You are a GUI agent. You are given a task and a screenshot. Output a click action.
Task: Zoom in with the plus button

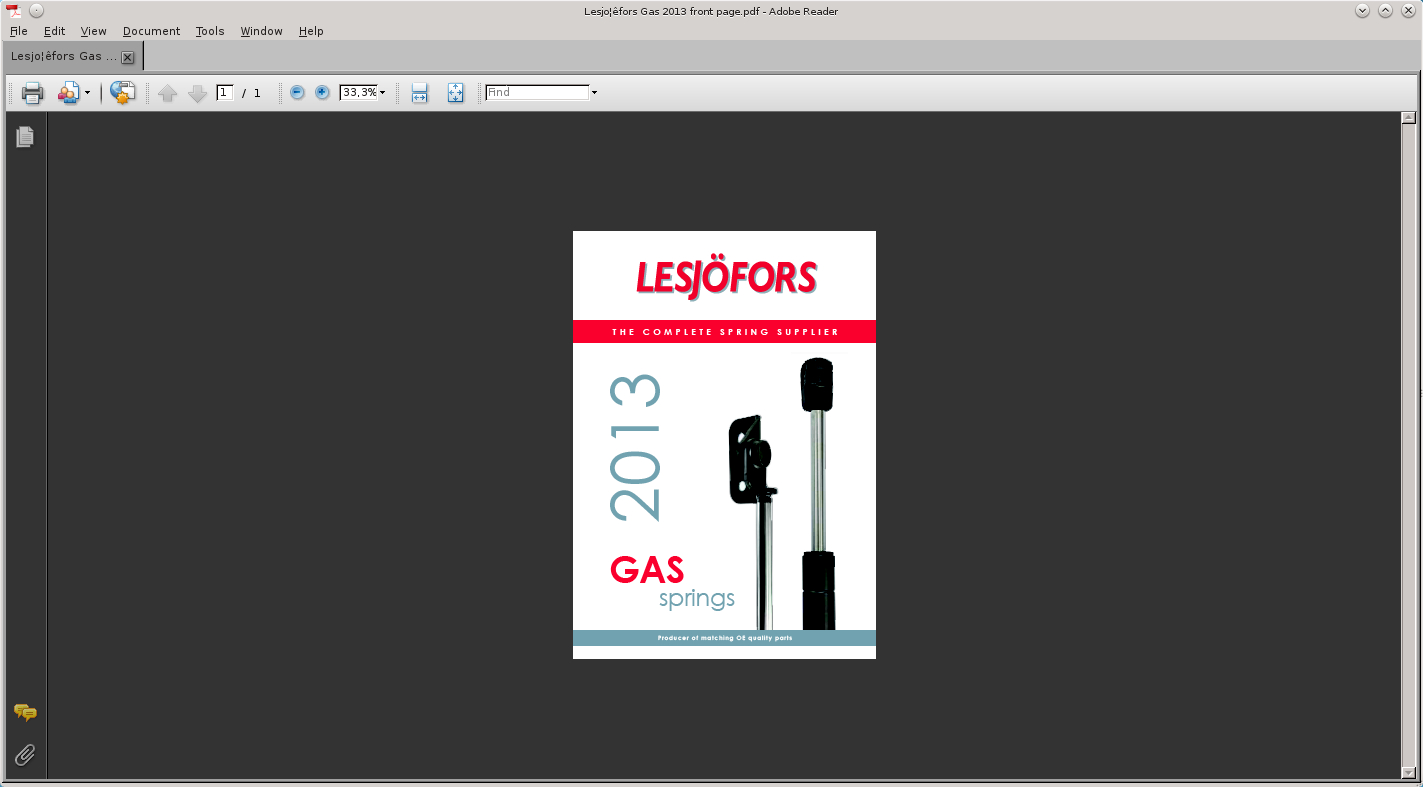(x=322, y=92)
